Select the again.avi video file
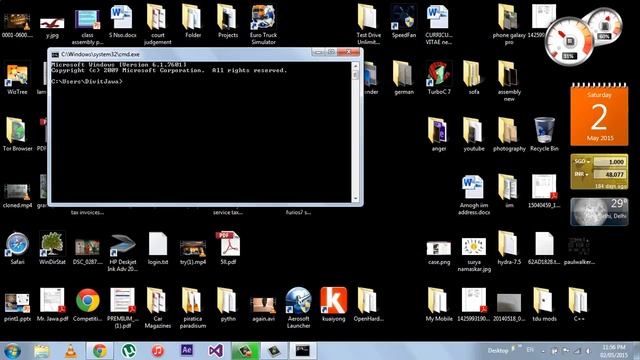This screenshot has width=640, height=360. tap(263, 309)
